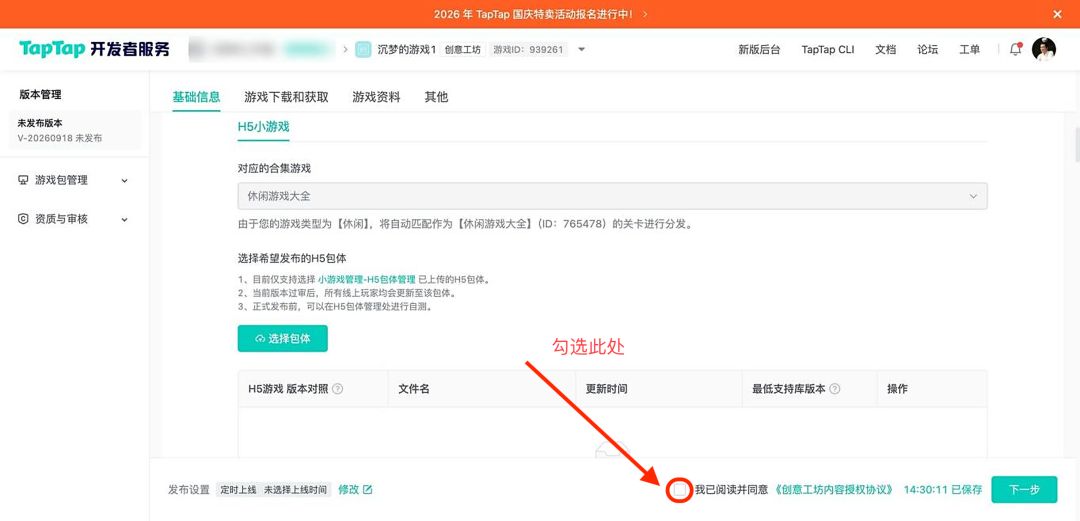The width and height of the screenshot is (1080, 521).
Task: Click the 沉梦的游戏1 game name
Action: click(406, 50)
